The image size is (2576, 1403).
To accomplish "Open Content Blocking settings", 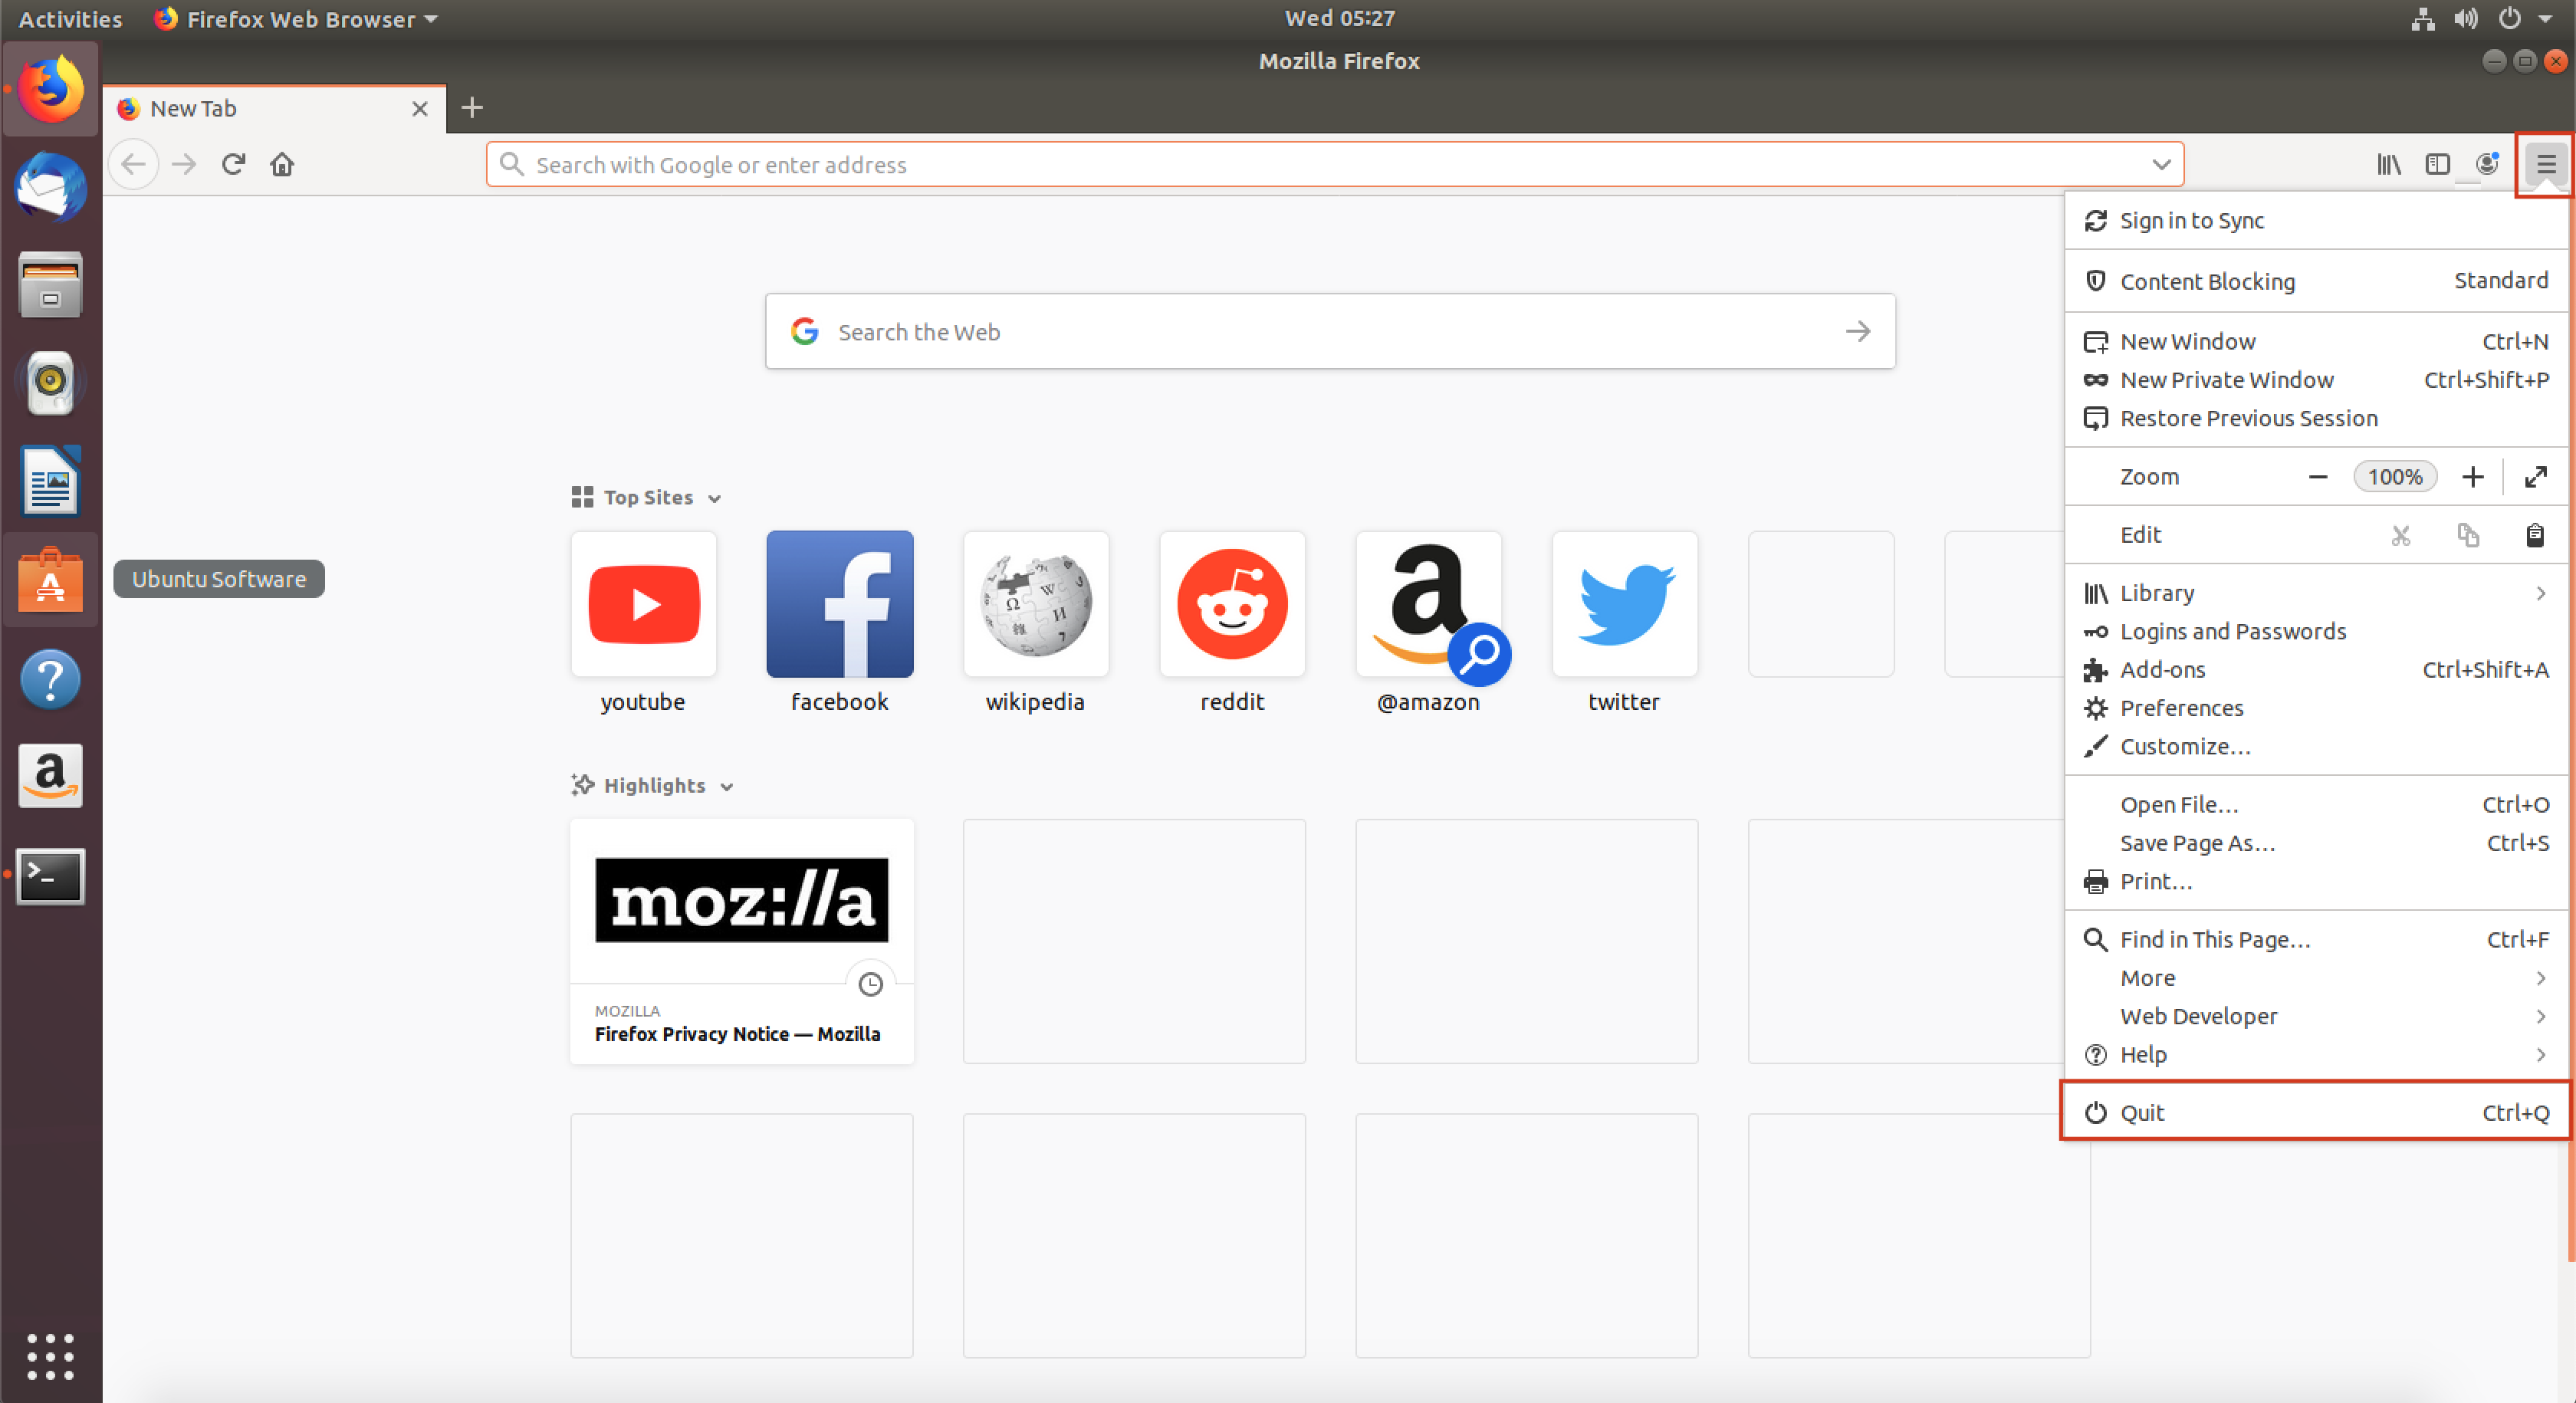I will pos(2315,281).
